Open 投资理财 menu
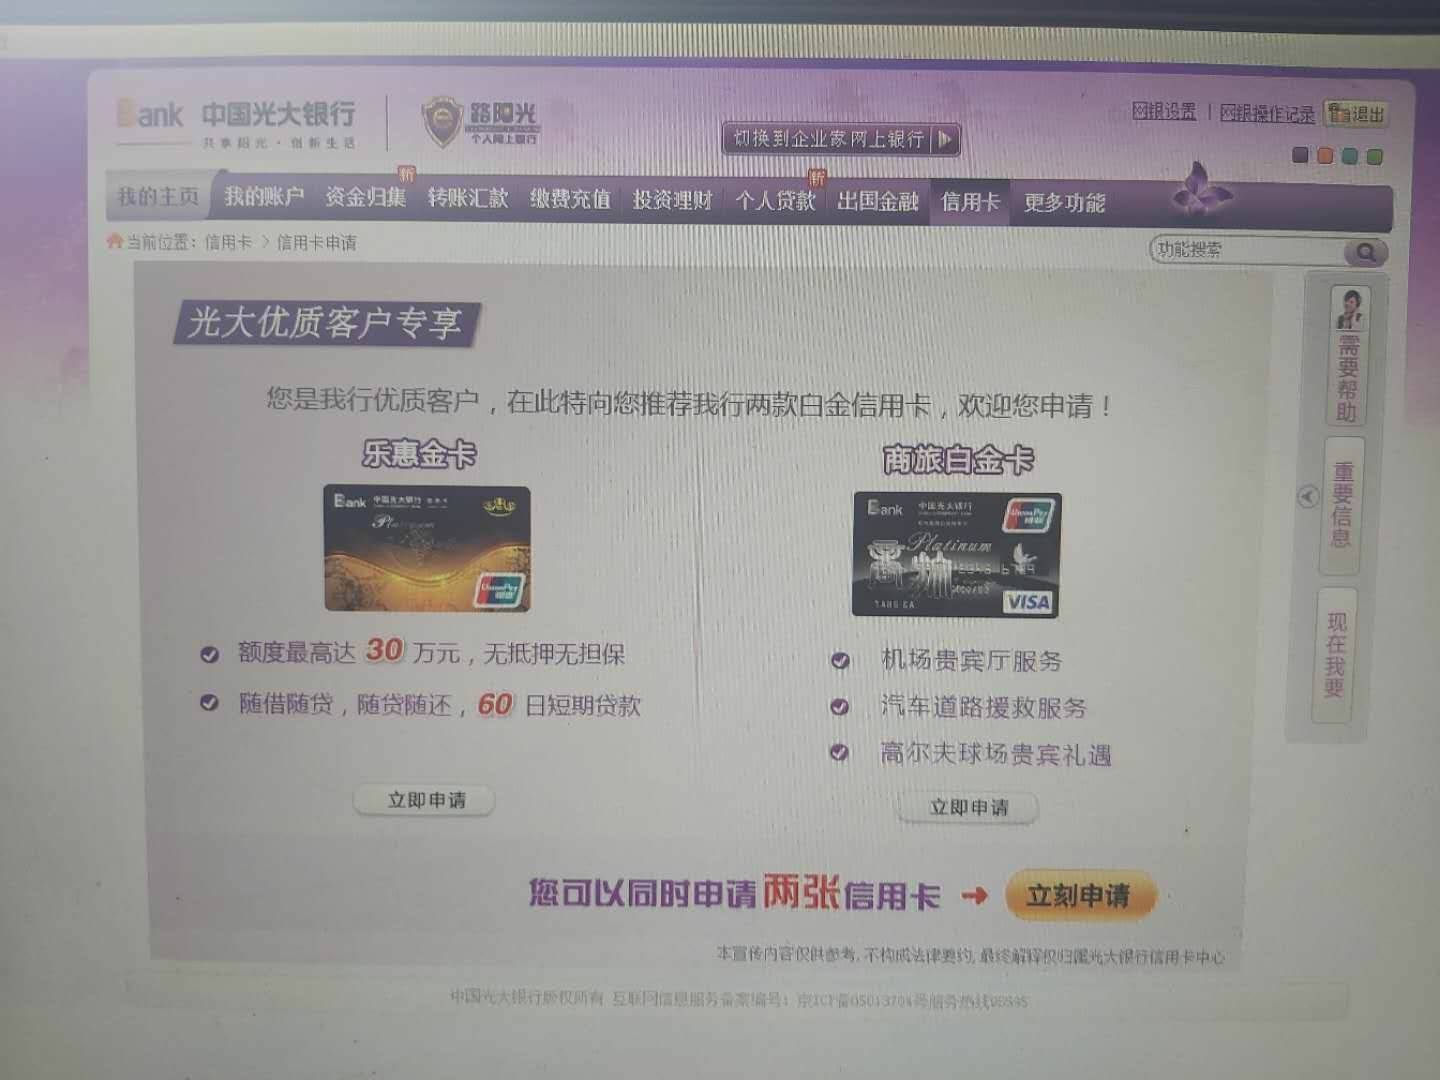1440x1080 pixels. pyautogui.click(x=672, y=200)
